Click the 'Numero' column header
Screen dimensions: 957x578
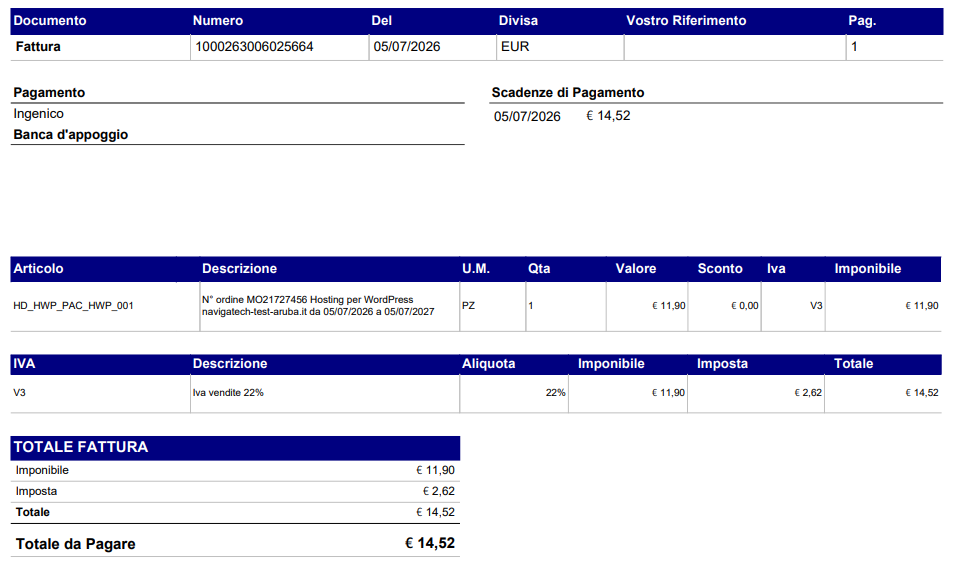218,21
